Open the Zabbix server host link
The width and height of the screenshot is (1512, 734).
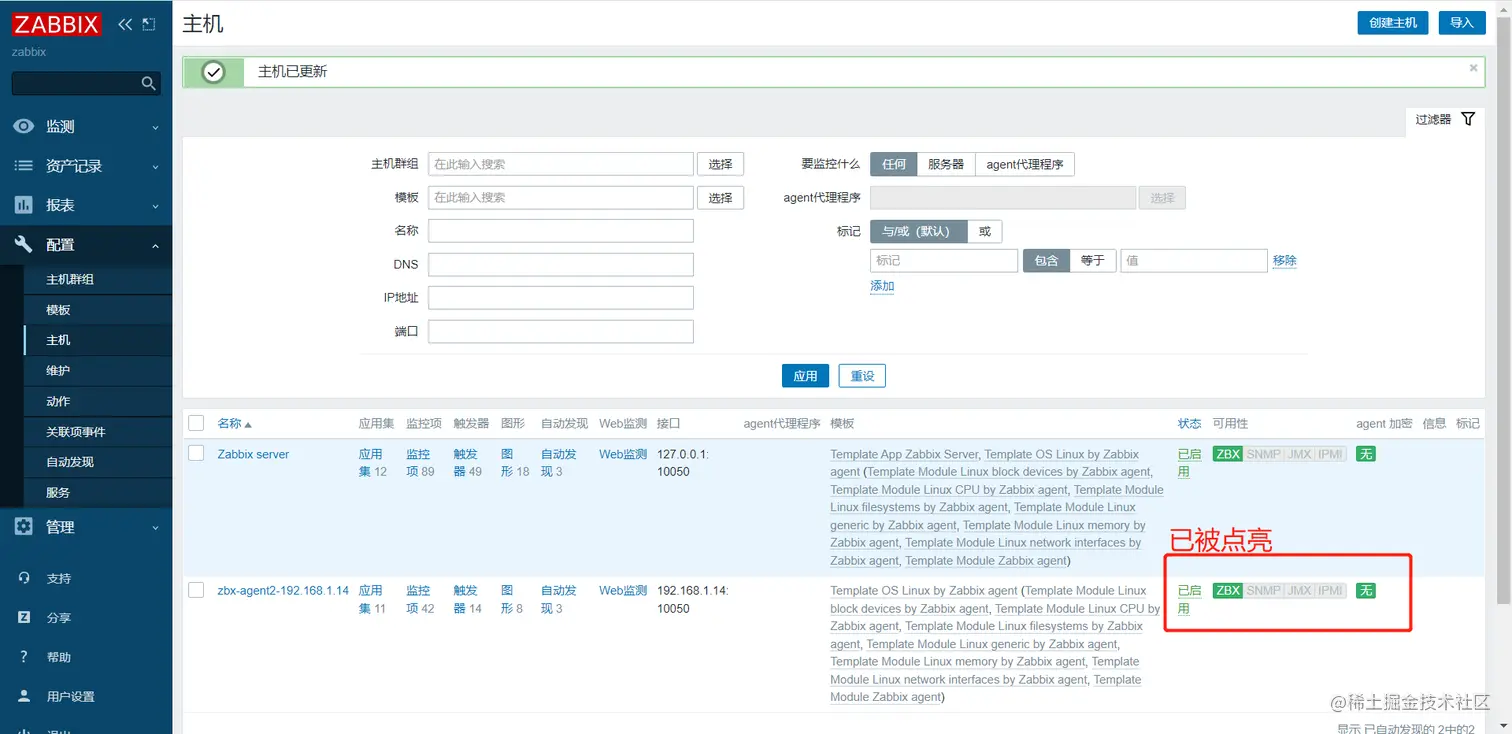coord(253,454)
